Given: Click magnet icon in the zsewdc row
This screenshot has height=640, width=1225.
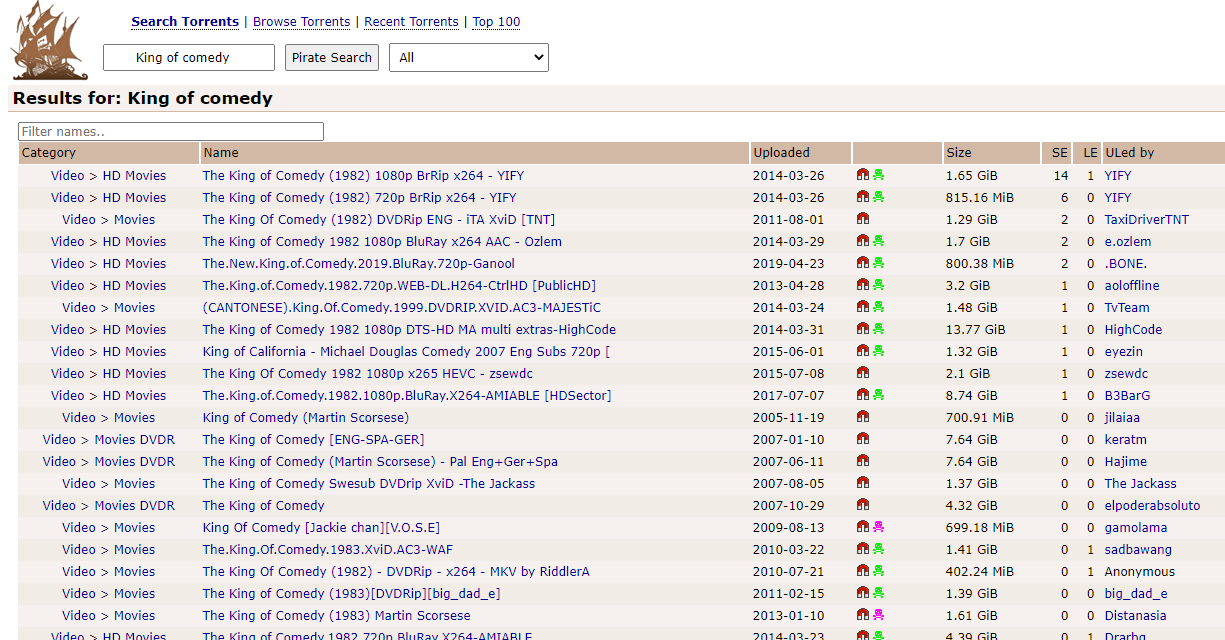Looking at the screenshot, I should click(x=863, y=373).
